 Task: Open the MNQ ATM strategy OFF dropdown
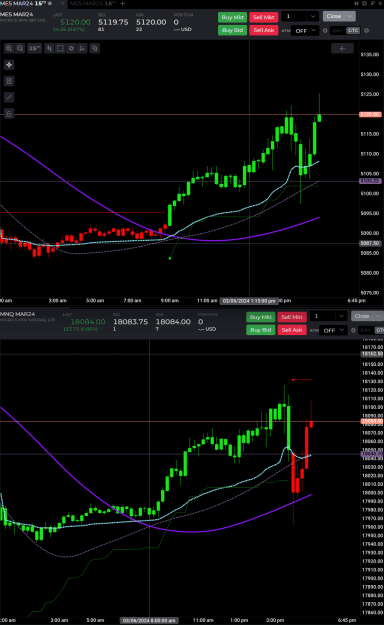pyautogui.click(x=333, y=330)
